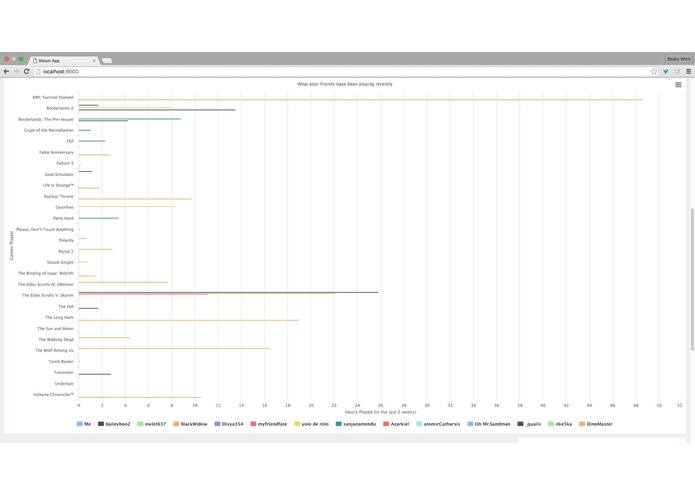Click the Nuclear Throne bar

pos(135,199)
